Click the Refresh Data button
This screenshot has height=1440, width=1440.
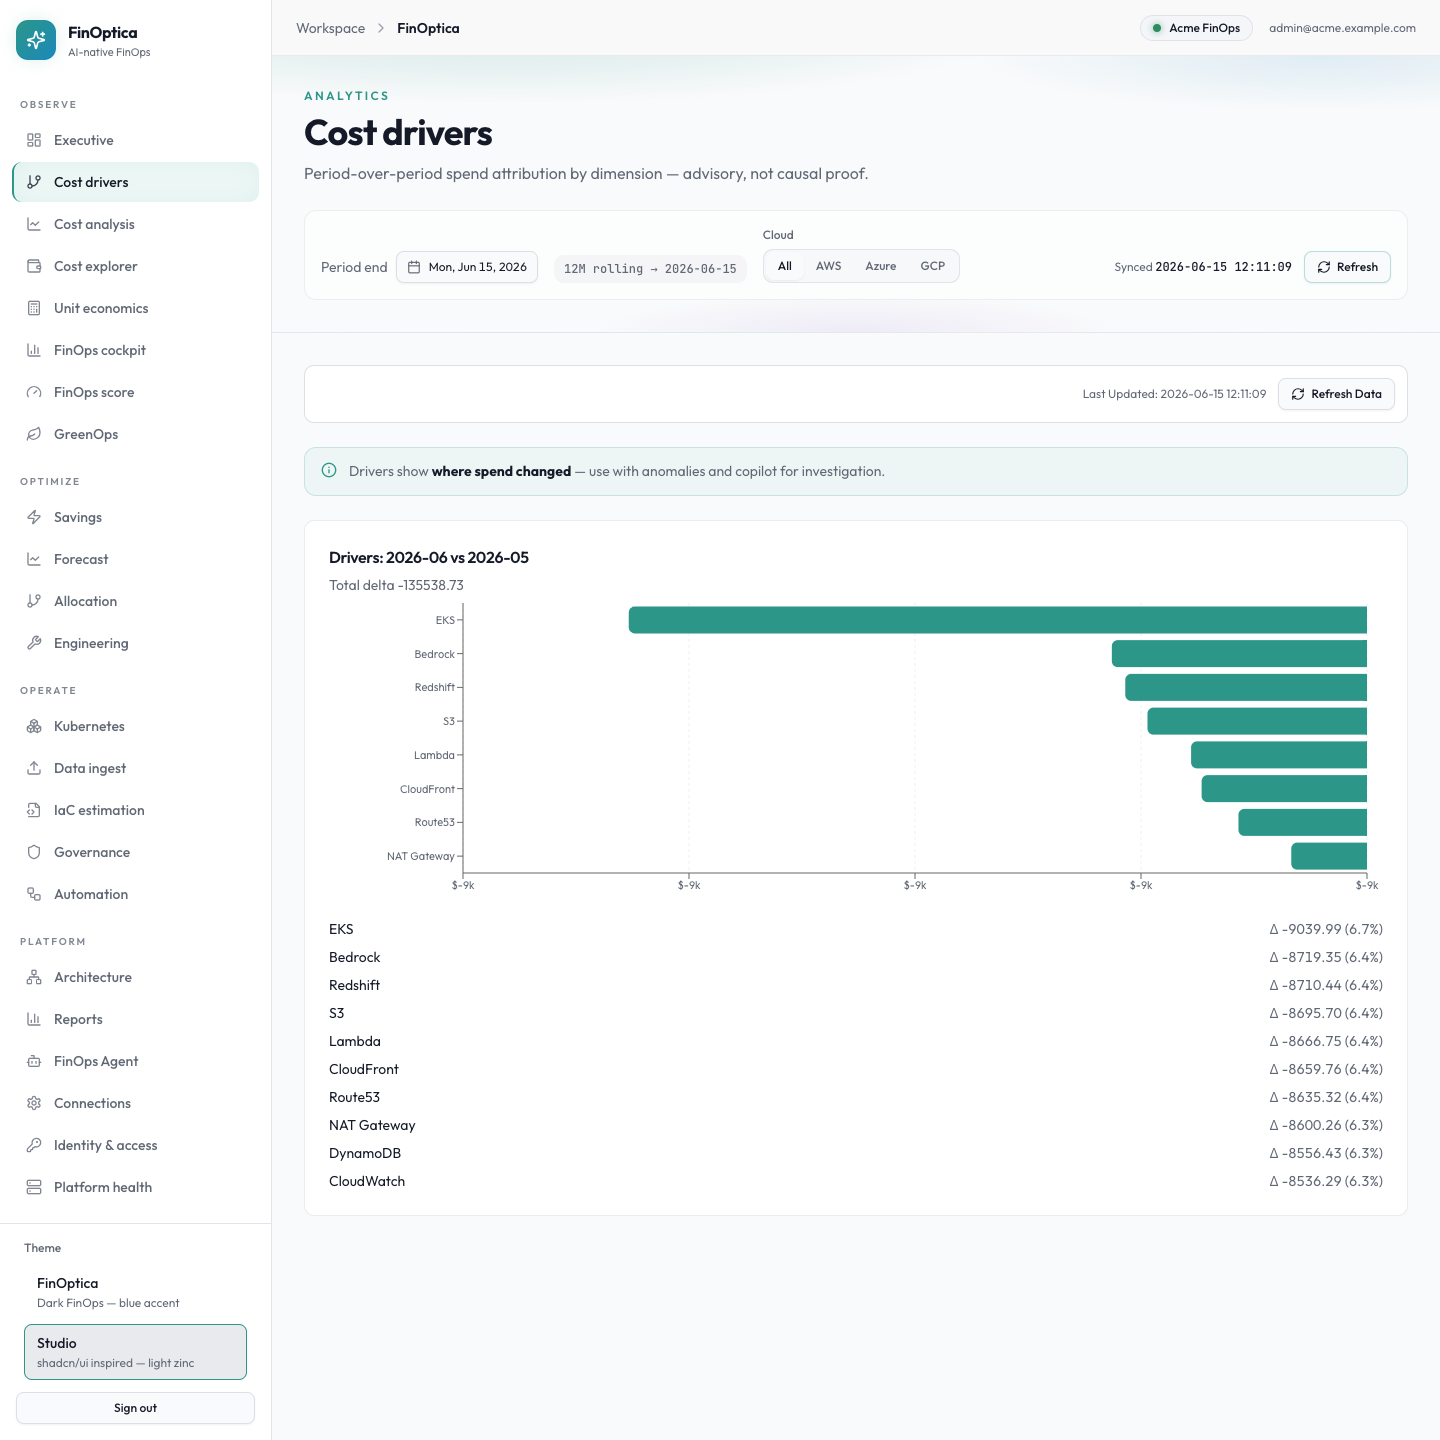pos(1336,394)
